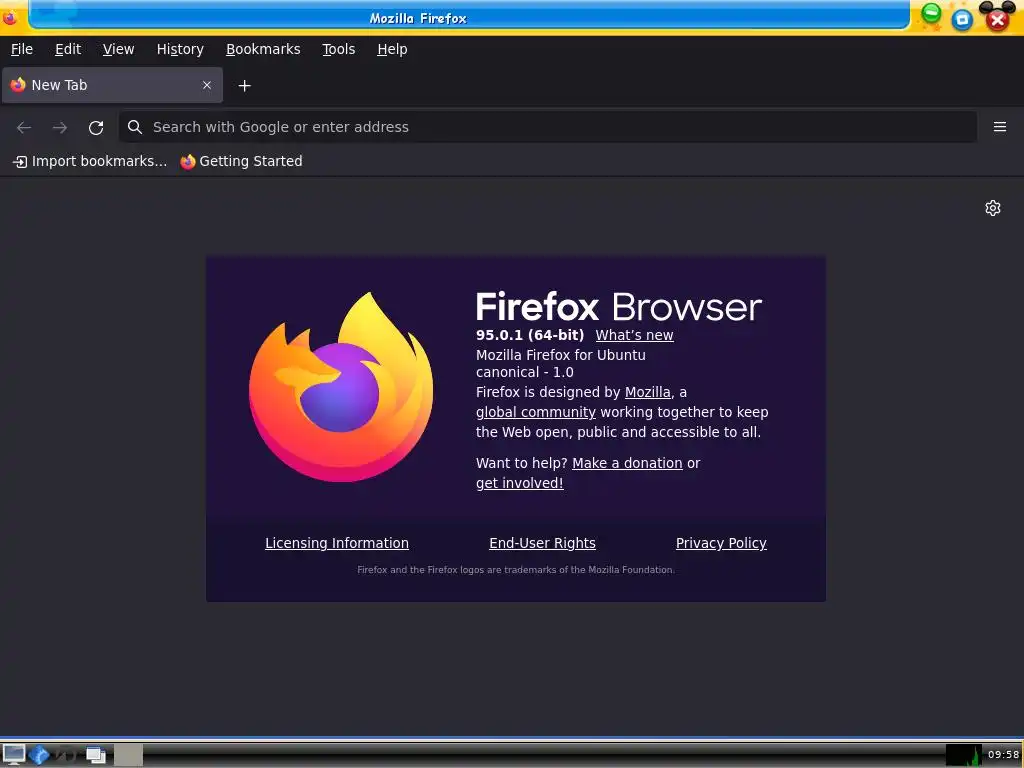Viewport: 1024px width, 768px height.
Task: Open the Tools menu
Action: click(x=338, y=49)
